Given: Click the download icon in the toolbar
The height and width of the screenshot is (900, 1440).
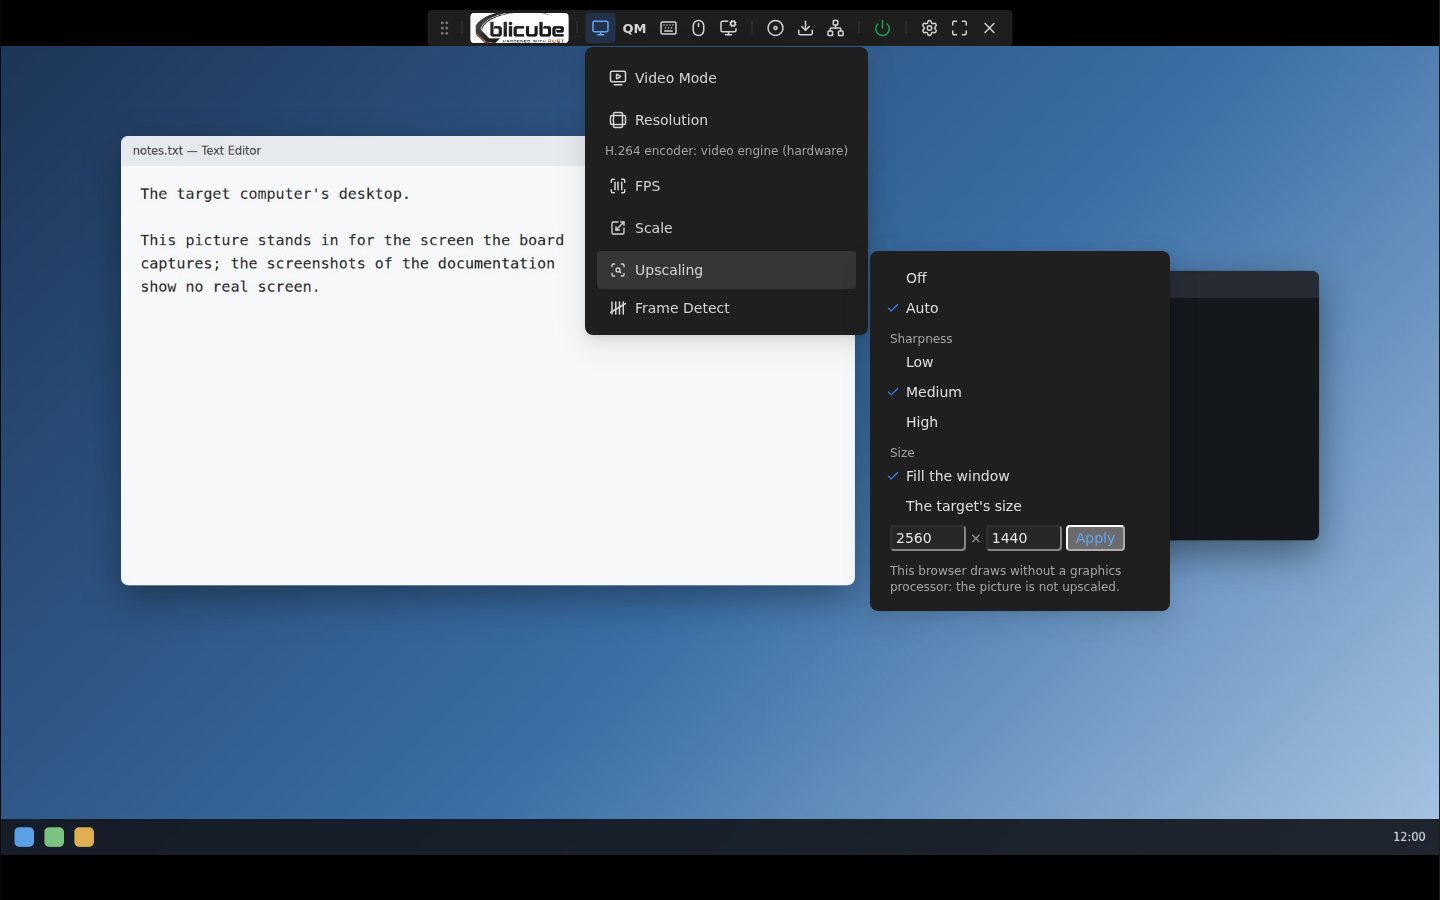Looking at the screenshot, I should pos(805,28).
